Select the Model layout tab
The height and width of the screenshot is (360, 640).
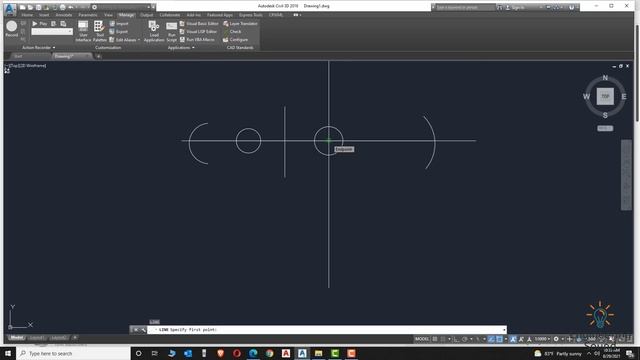click(16, 338)
